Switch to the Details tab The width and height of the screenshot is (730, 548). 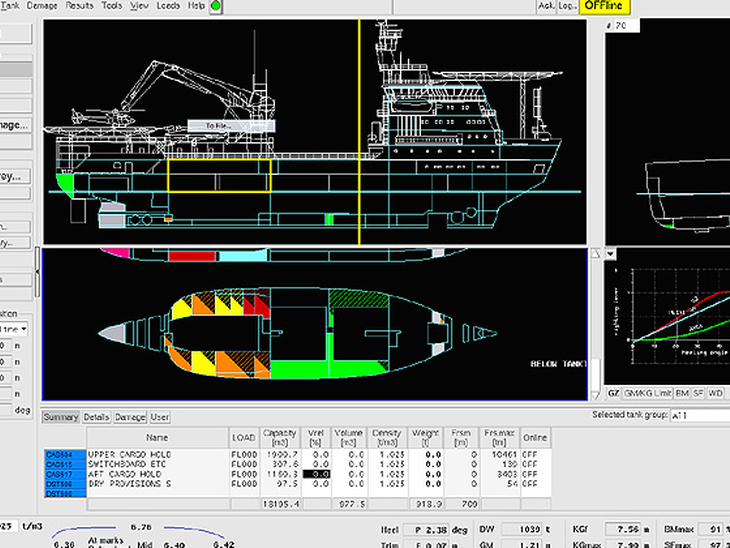pyautogui.click(x=96, y=417)
